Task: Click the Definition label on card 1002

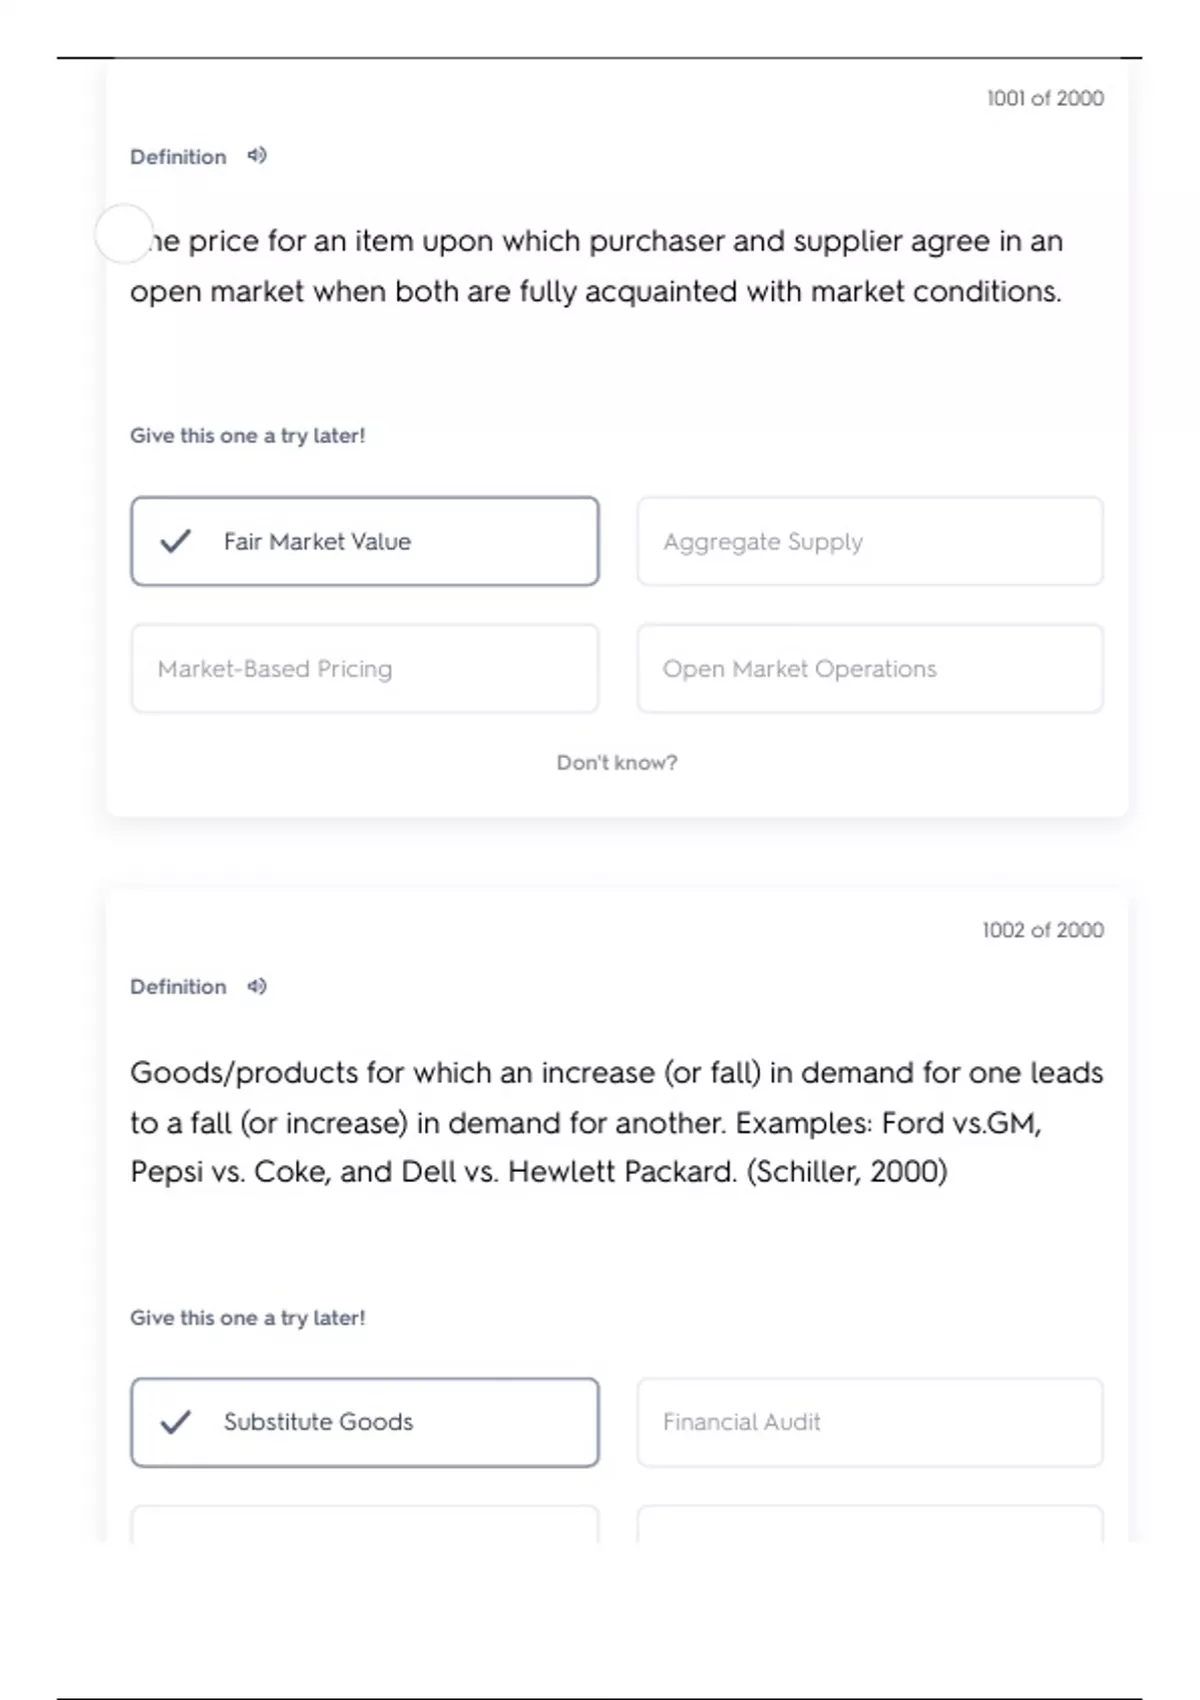Action: point(178,987)
